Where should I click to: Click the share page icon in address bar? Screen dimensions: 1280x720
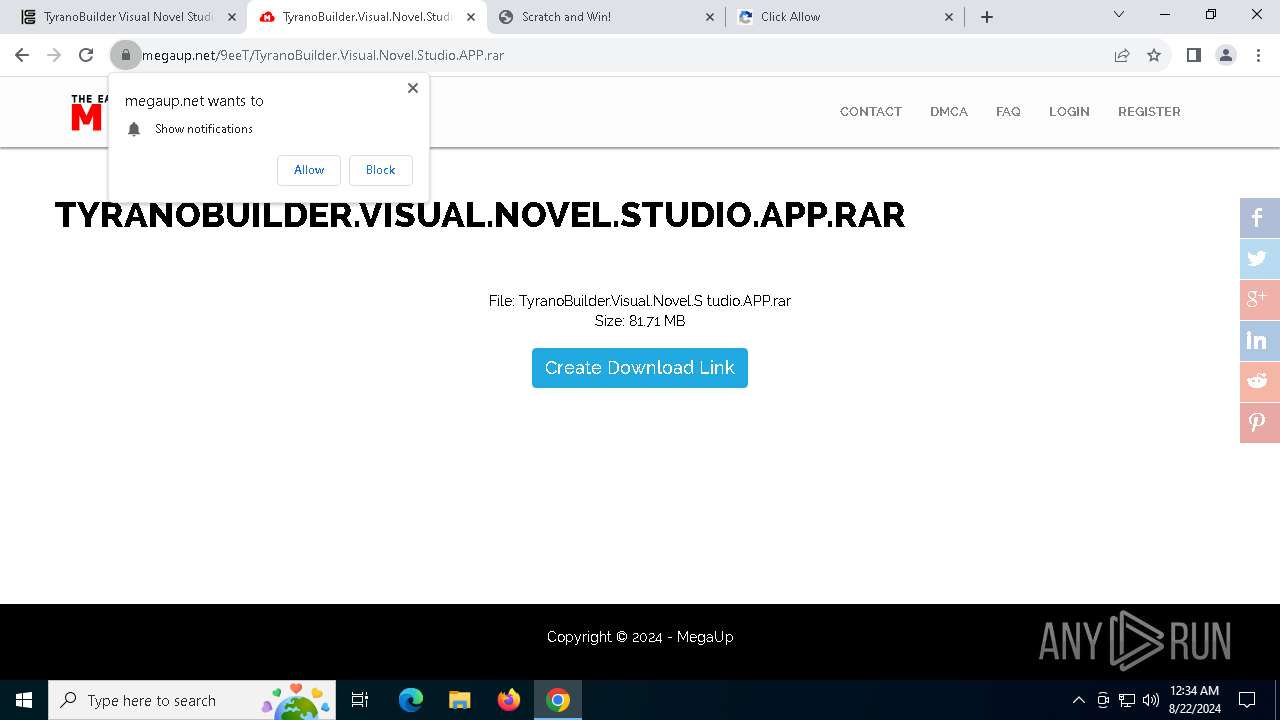point(1122,55)
